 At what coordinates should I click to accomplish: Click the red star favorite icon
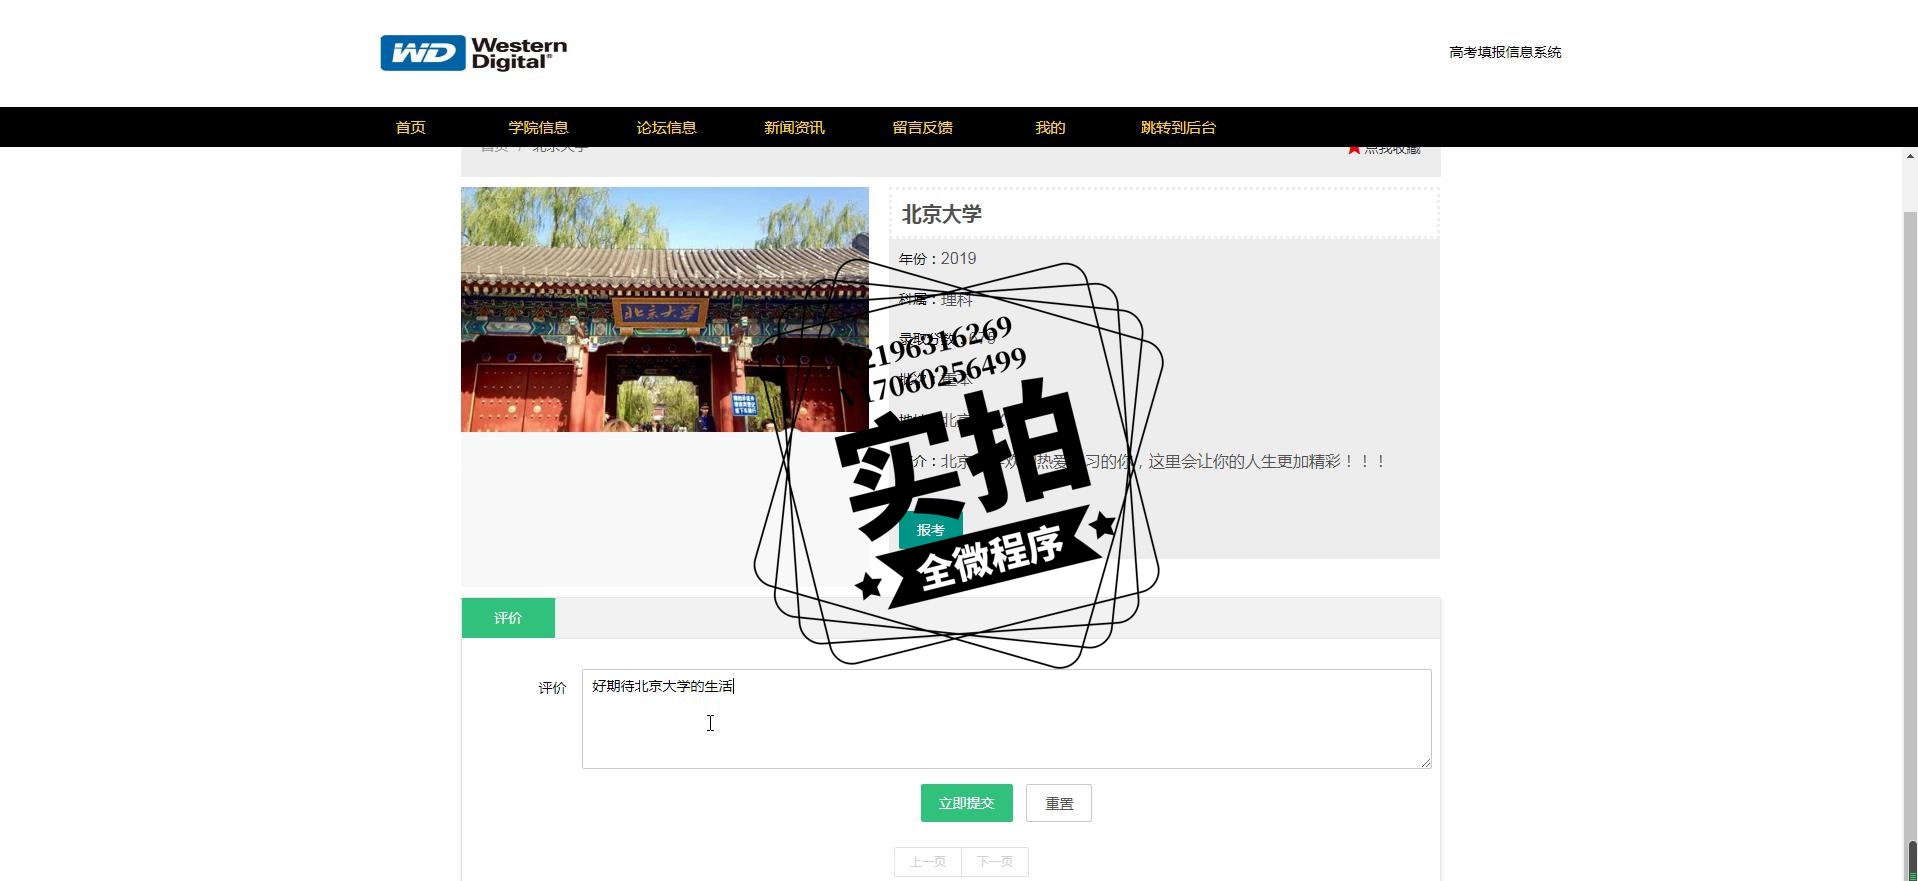tap(1354, 150)
